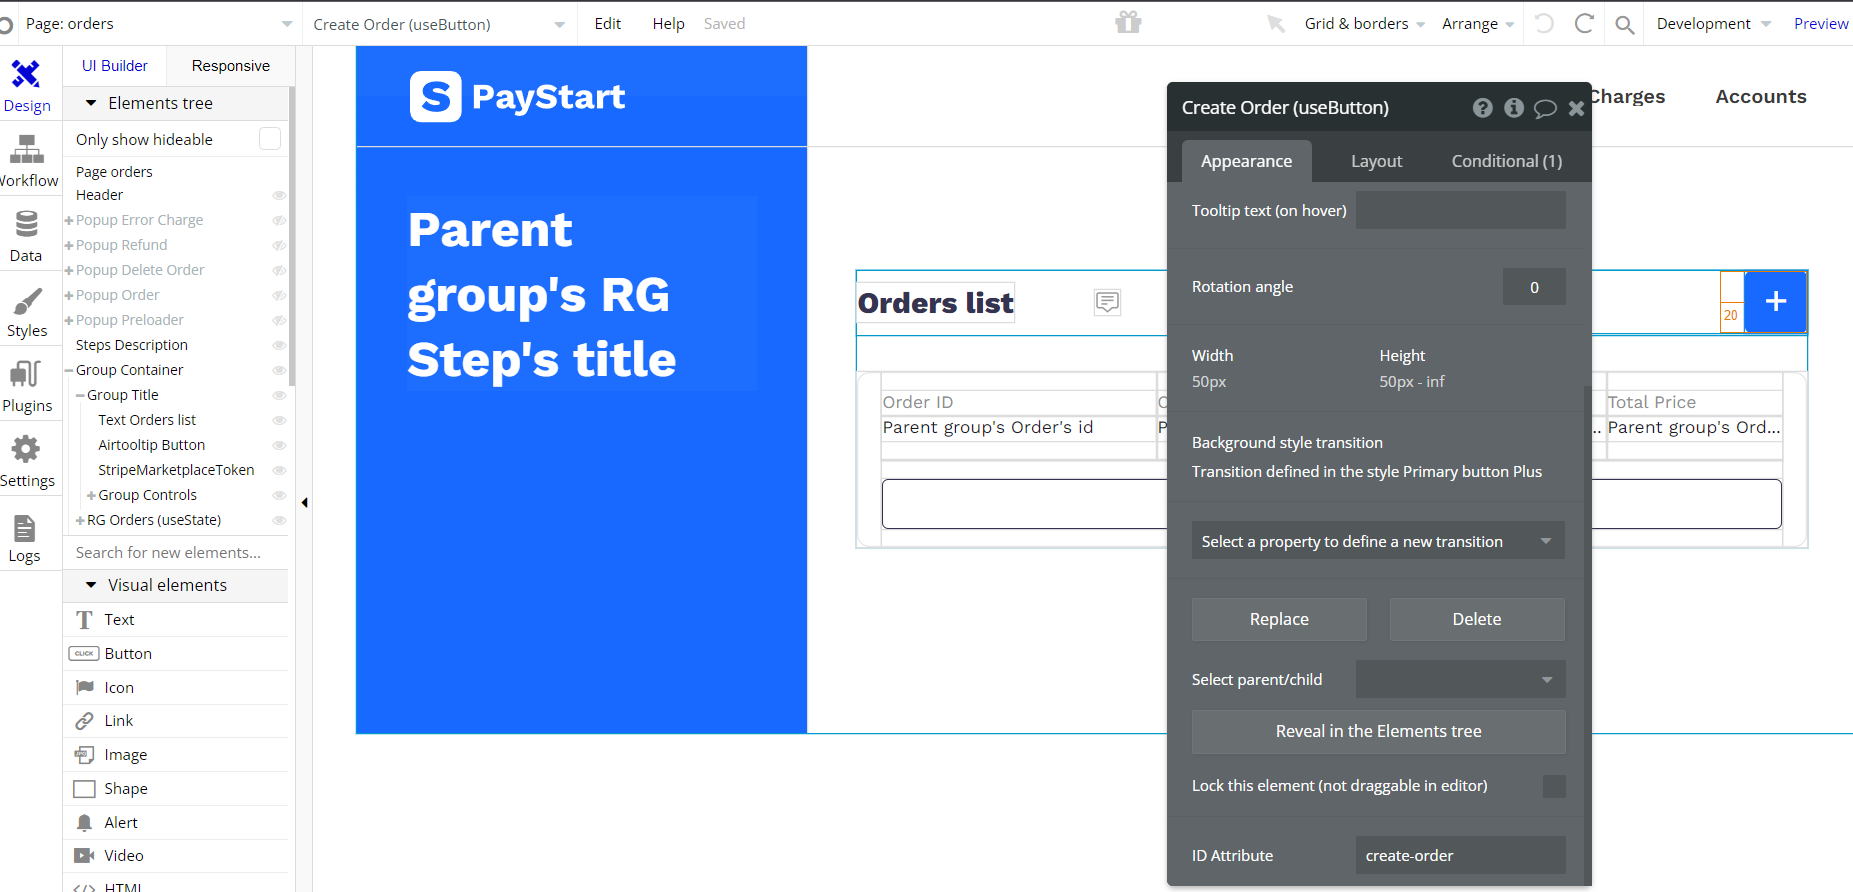Toggle the Only show hideable checkbox
Image resolution: width=1853 pixels, height=892 pixels.
coord(270,139)
